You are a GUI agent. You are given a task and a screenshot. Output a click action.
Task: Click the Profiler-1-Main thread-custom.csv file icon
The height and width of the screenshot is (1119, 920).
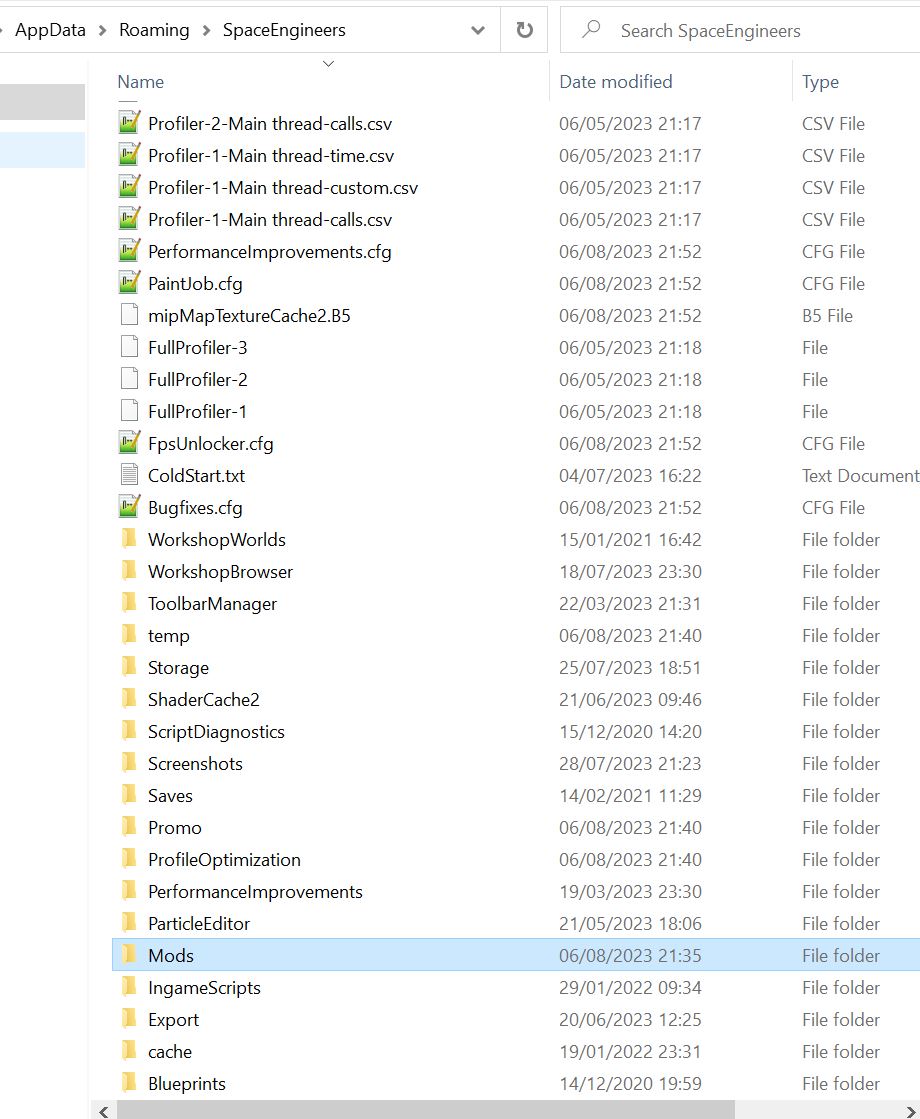129,187
